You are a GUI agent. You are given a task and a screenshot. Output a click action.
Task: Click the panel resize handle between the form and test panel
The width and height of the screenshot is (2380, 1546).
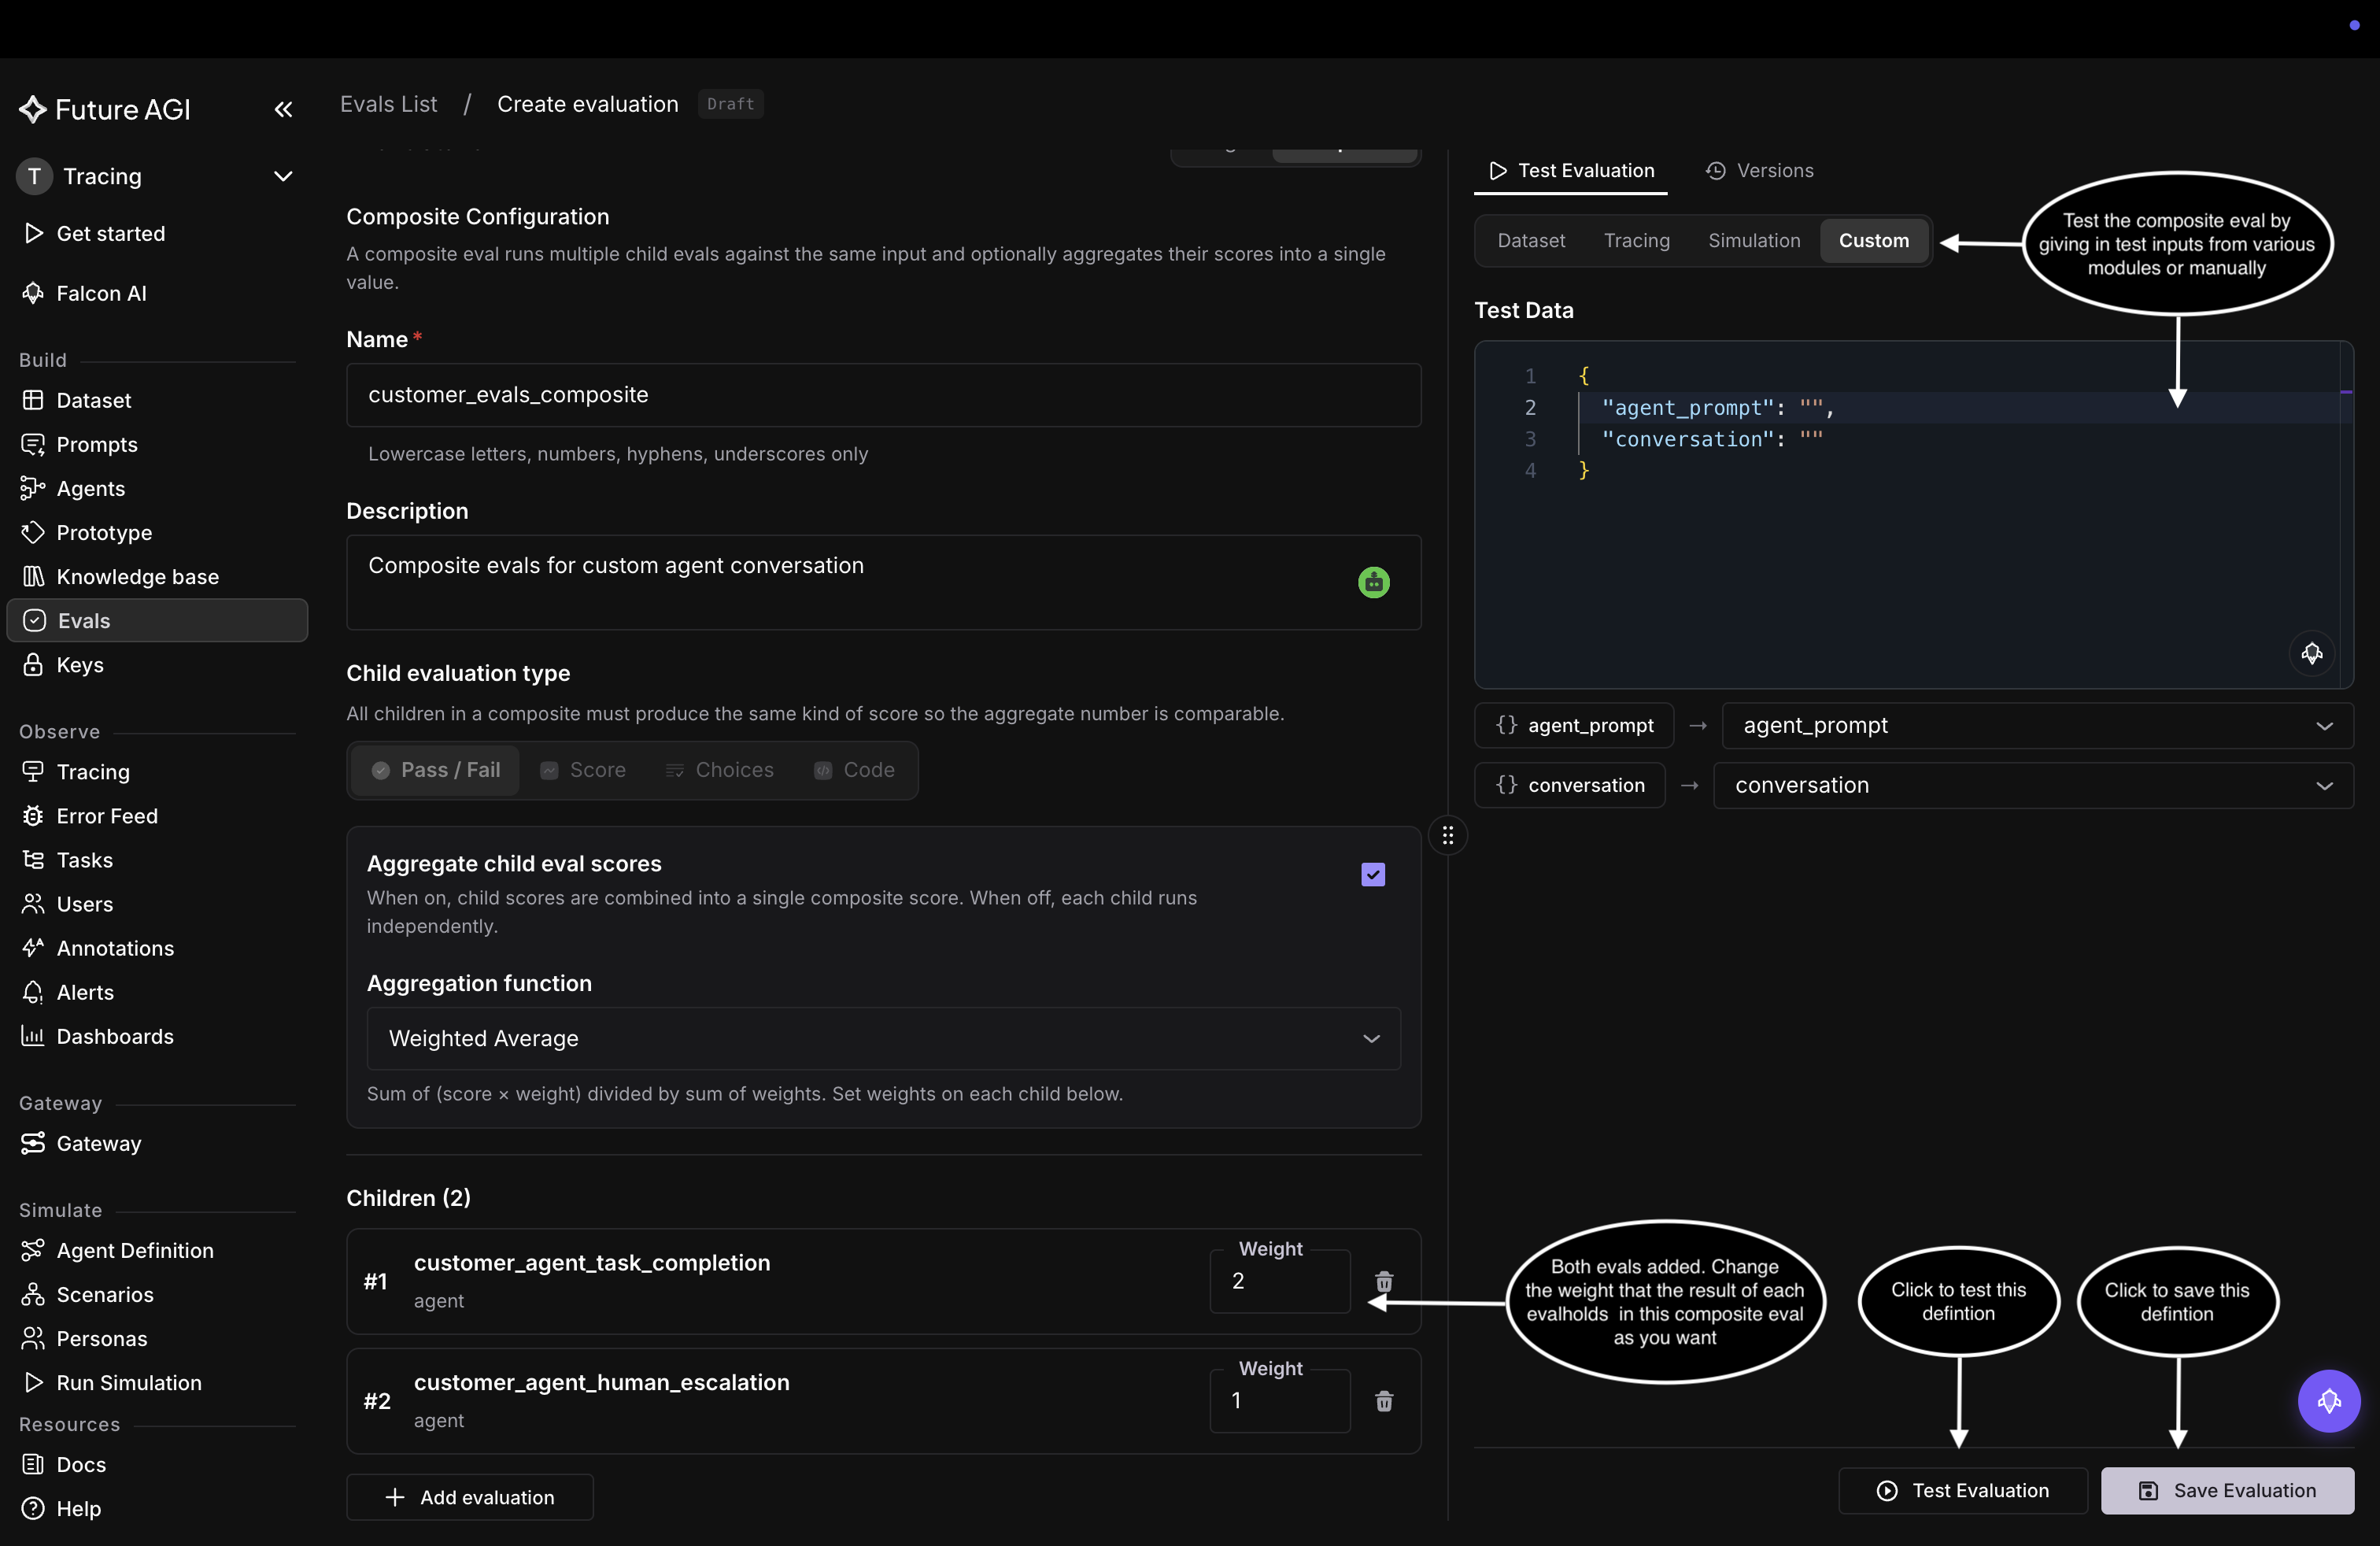click(1447, 835)
